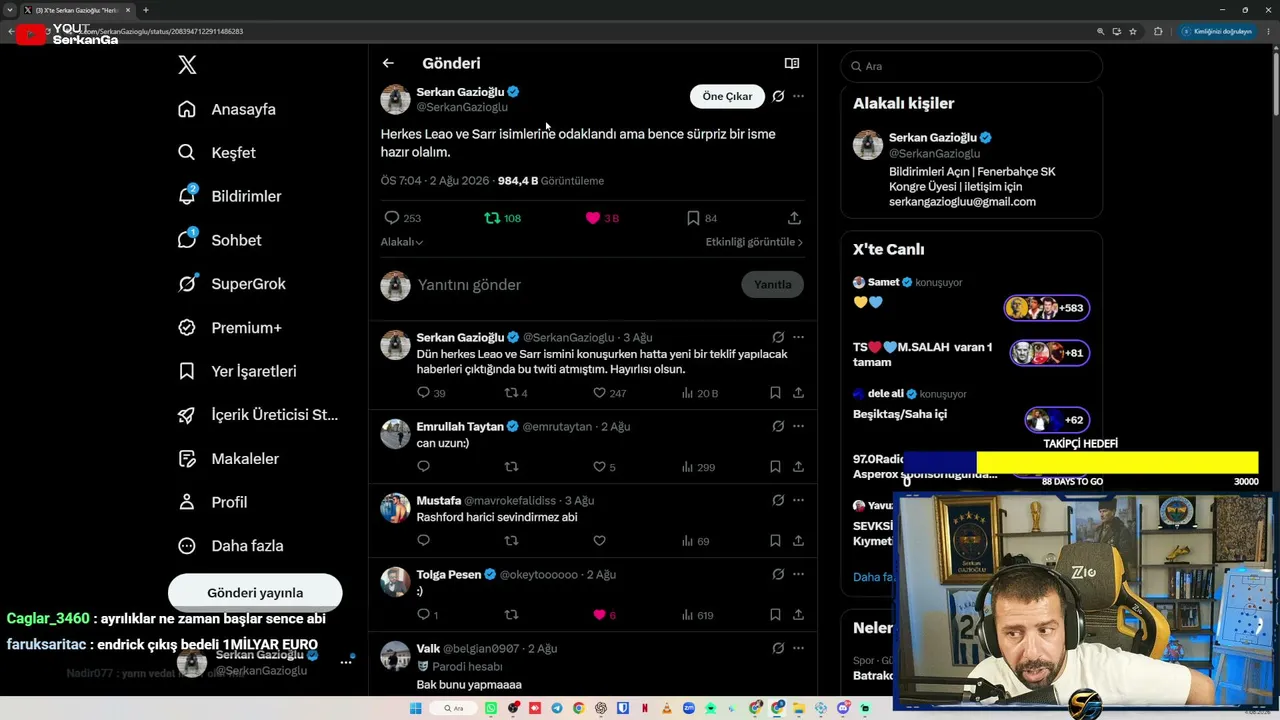Go to Anasayfa in the sidebar

(227, 109)
